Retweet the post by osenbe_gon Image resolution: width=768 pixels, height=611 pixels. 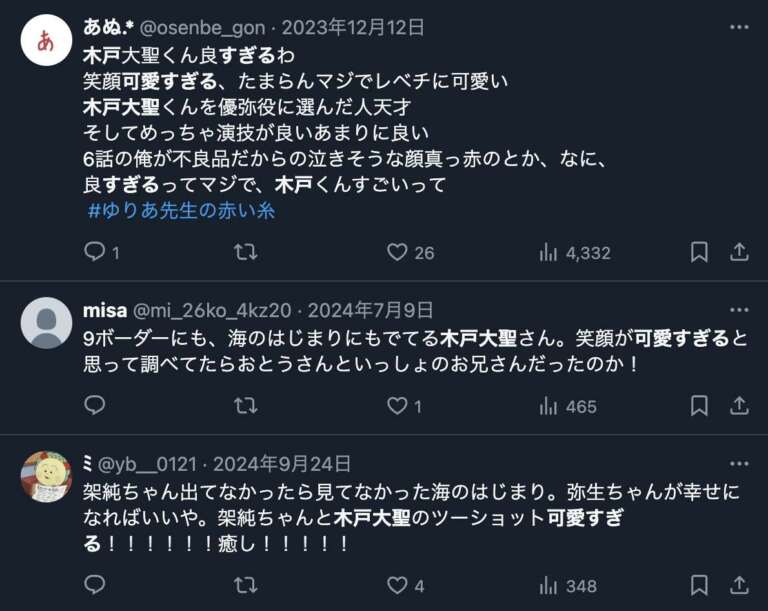coord(245,253)
